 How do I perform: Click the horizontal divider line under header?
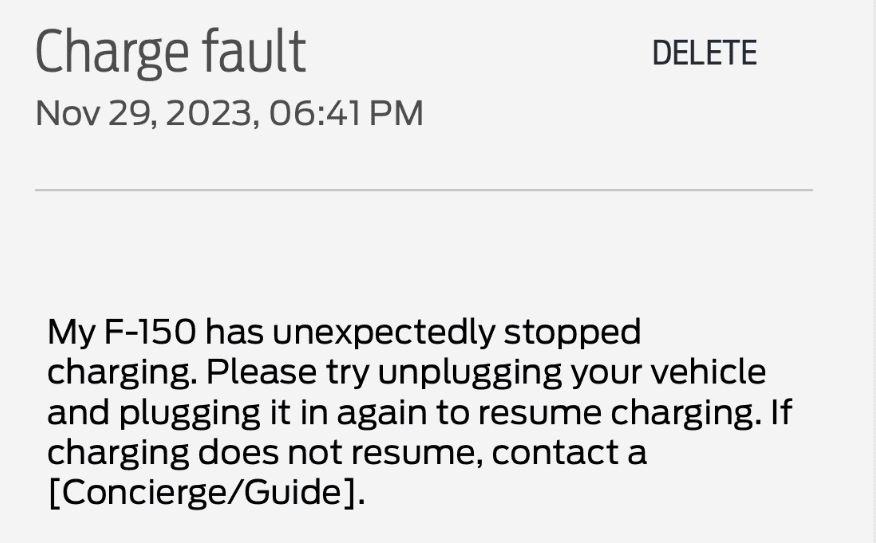pyautogui.click(x=424, y=189)
